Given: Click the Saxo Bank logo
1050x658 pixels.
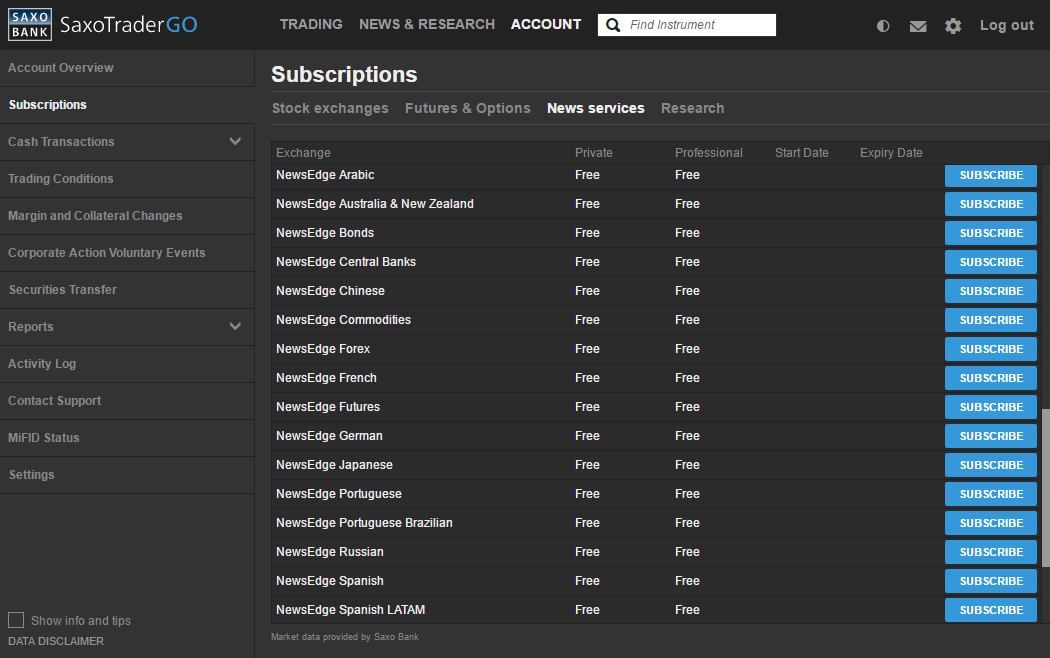Looking at the screenshot, I should pos(30,25).
